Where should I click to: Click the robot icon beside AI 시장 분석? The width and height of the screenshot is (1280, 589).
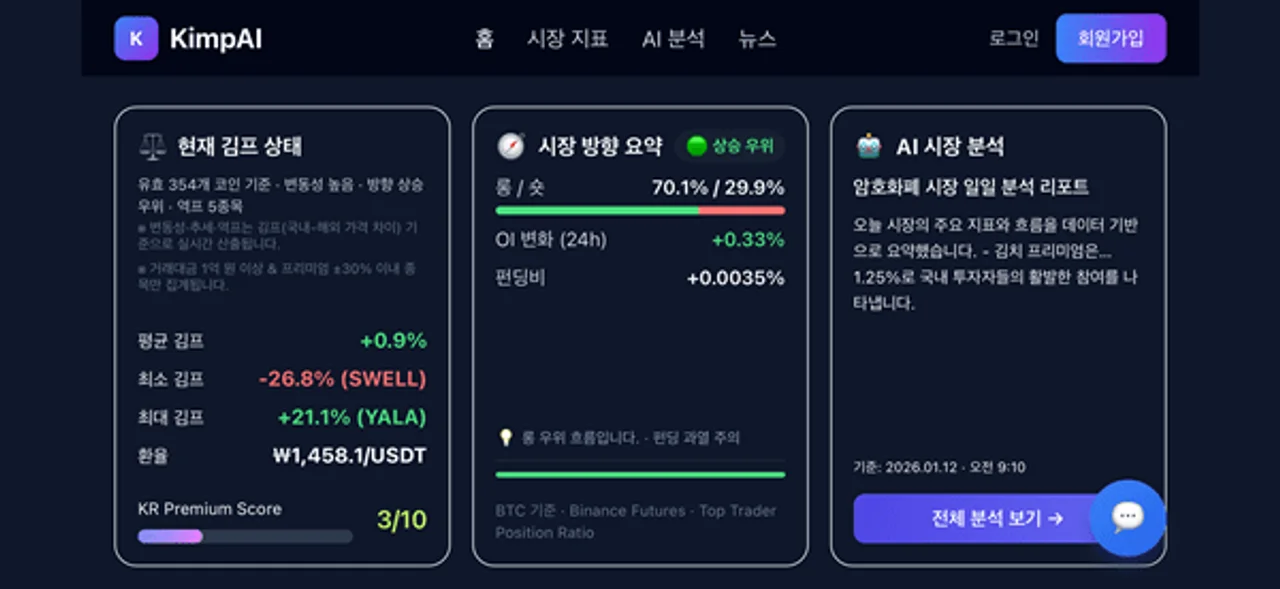(868, 146)
